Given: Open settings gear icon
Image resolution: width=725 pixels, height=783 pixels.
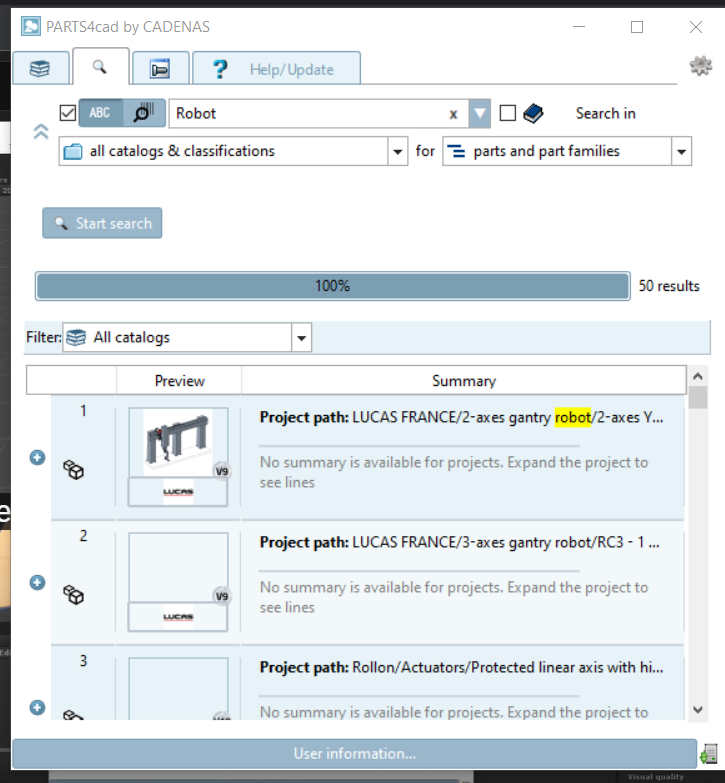Looking at the screenshot, I should pyautogui.click(x=701, y=65).
